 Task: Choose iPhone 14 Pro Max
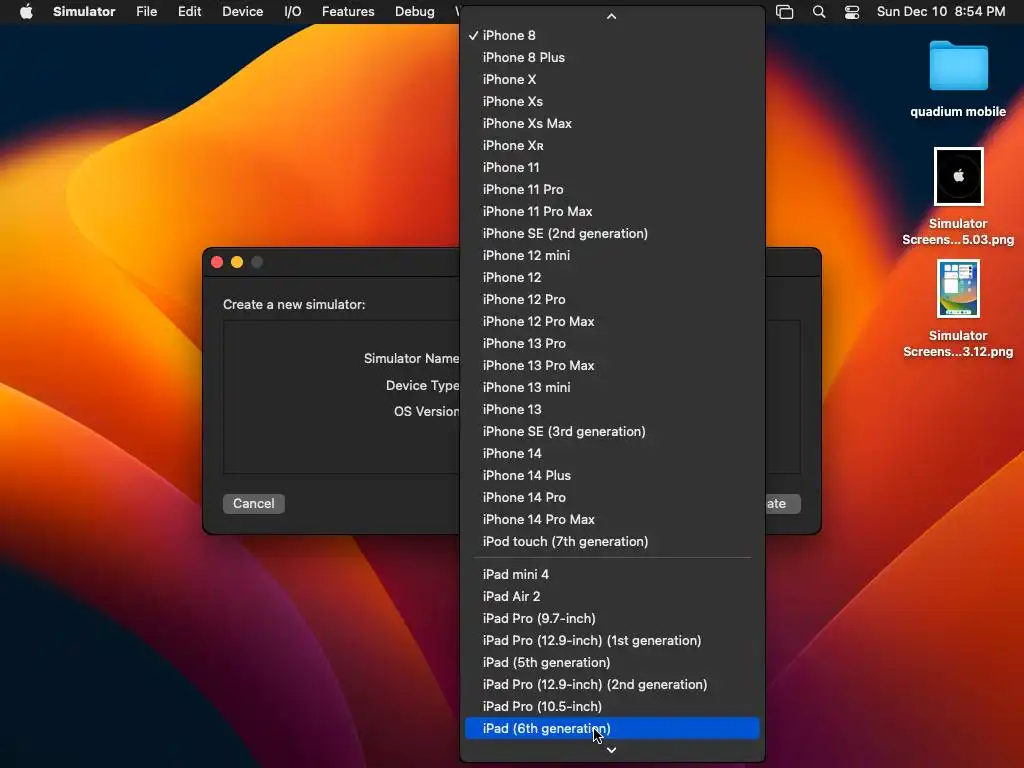(x=612, y=519)
